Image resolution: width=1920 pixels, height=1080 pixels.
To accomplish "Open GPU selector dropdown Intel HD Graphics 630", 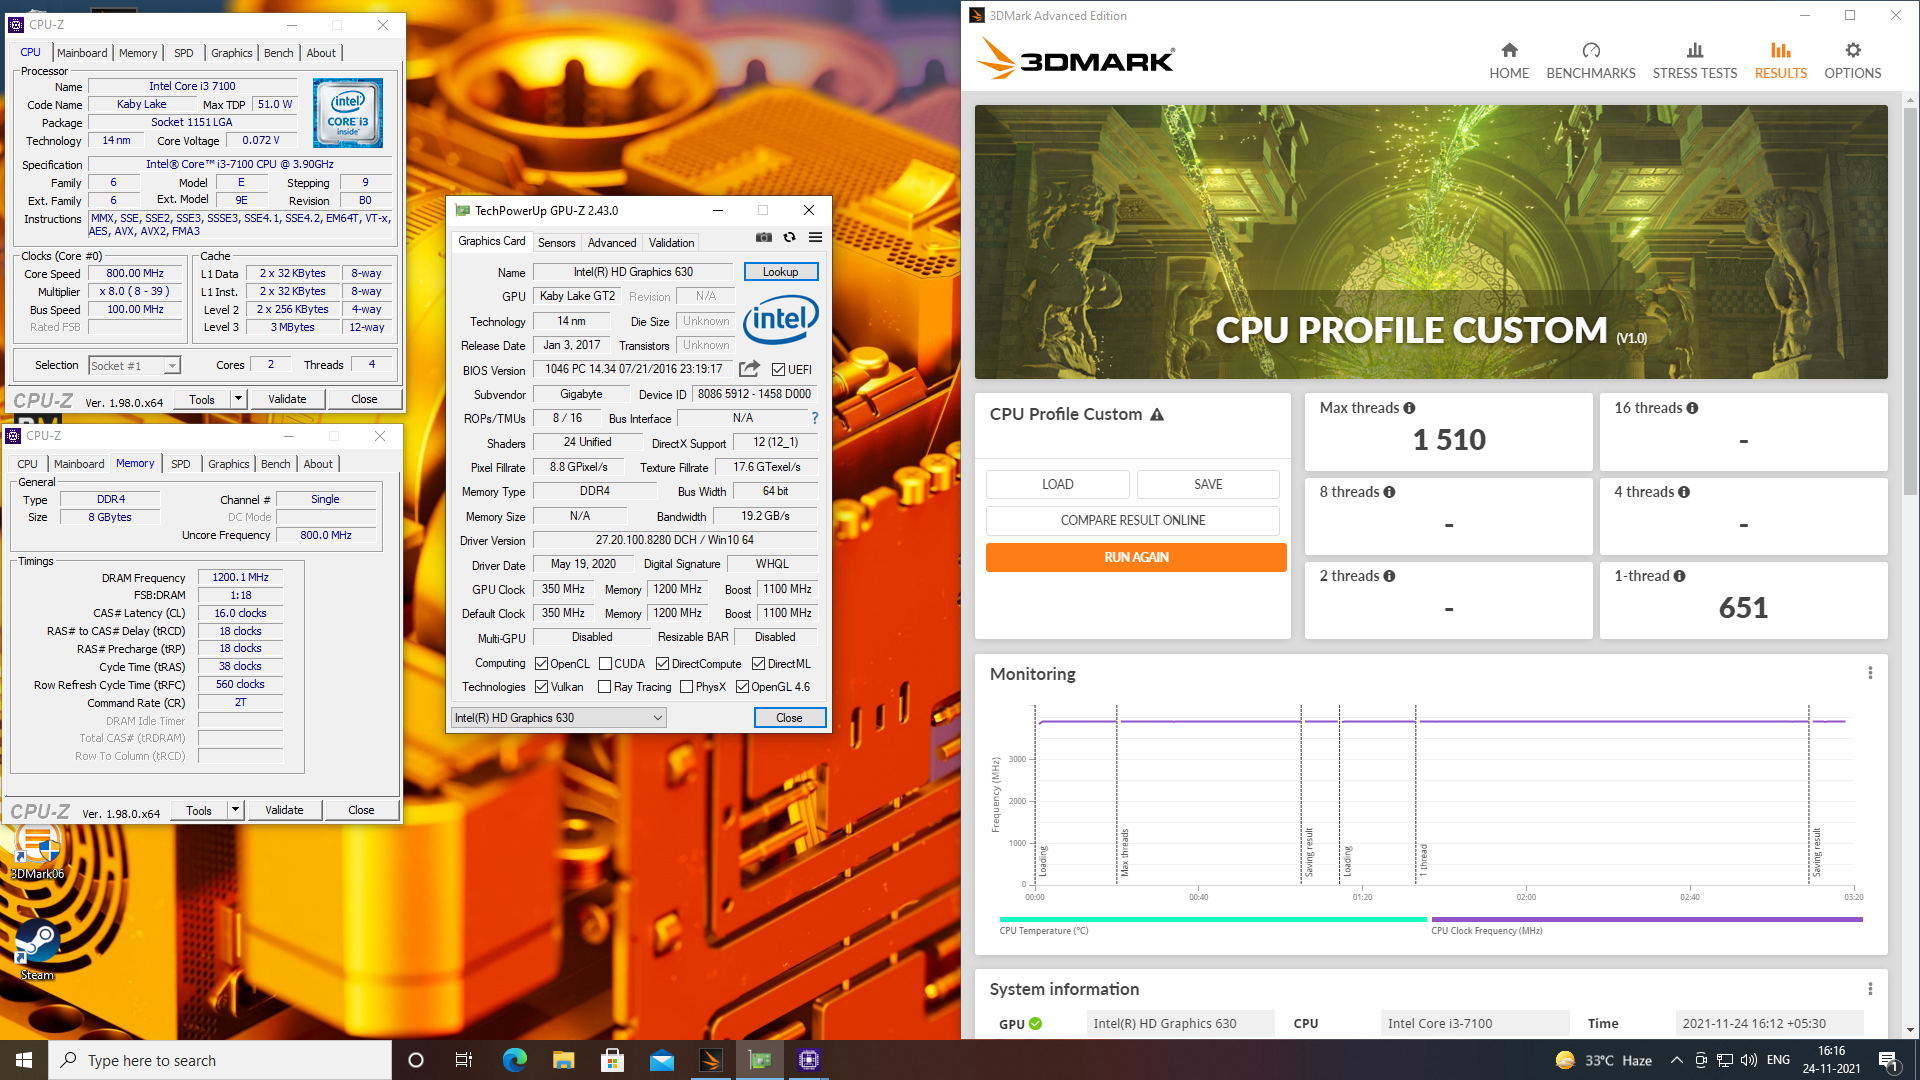I will (x=558, y=718).
